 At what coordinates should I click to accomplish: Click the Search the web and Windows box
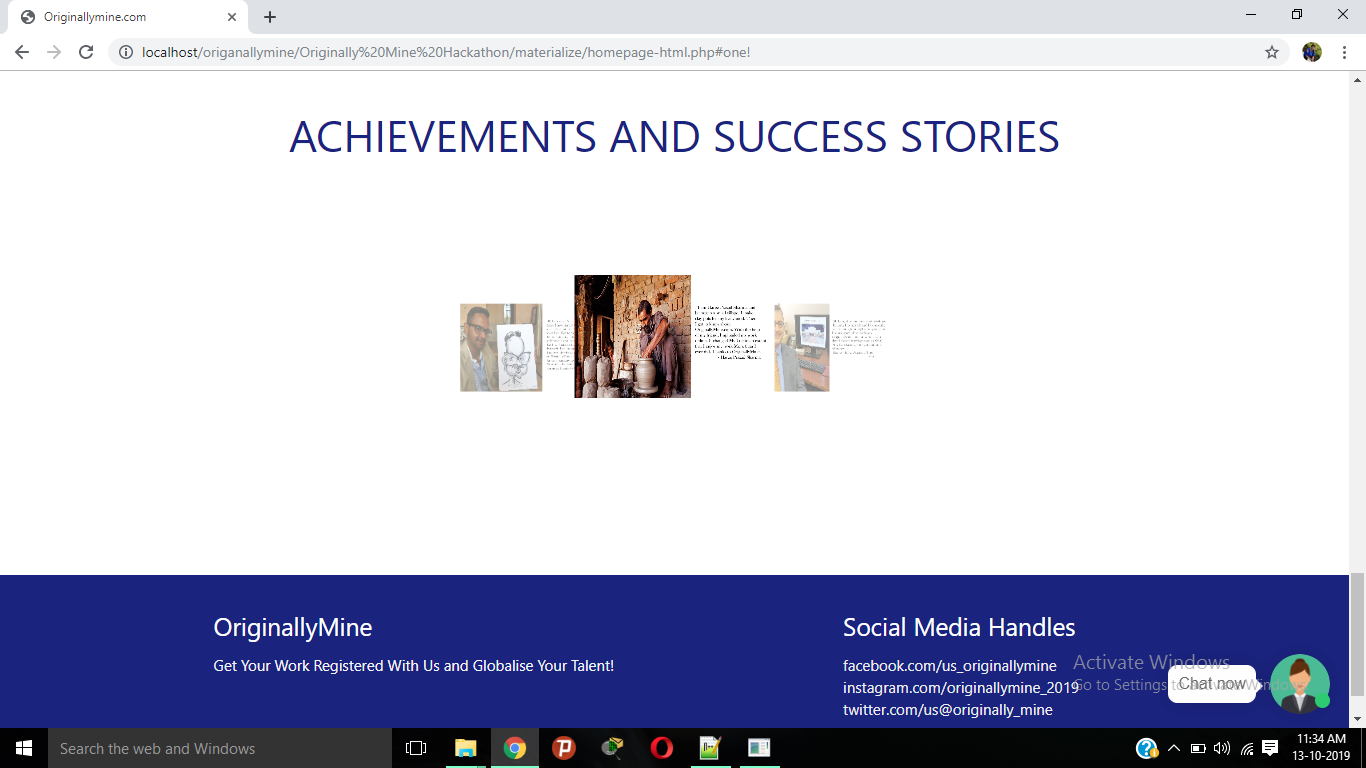220,748
